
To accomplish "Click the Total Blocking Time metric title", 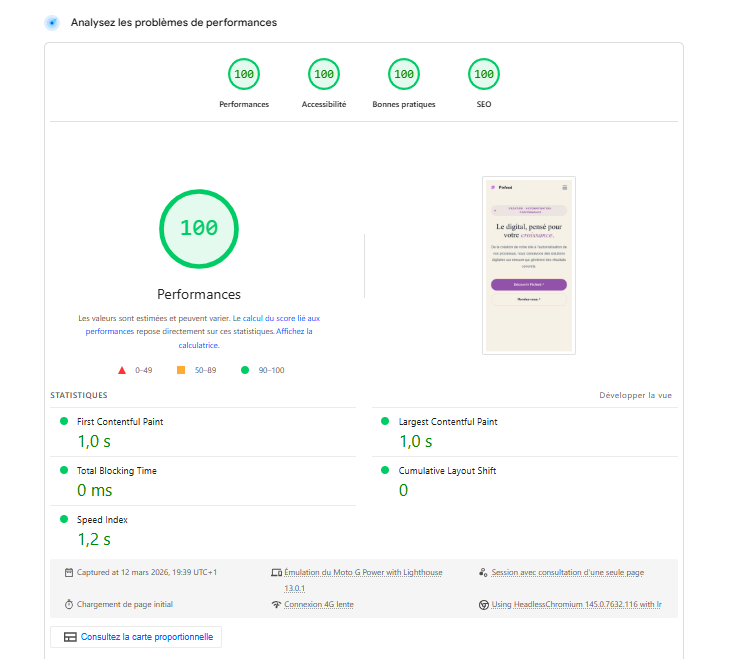I will coord(117,471).
